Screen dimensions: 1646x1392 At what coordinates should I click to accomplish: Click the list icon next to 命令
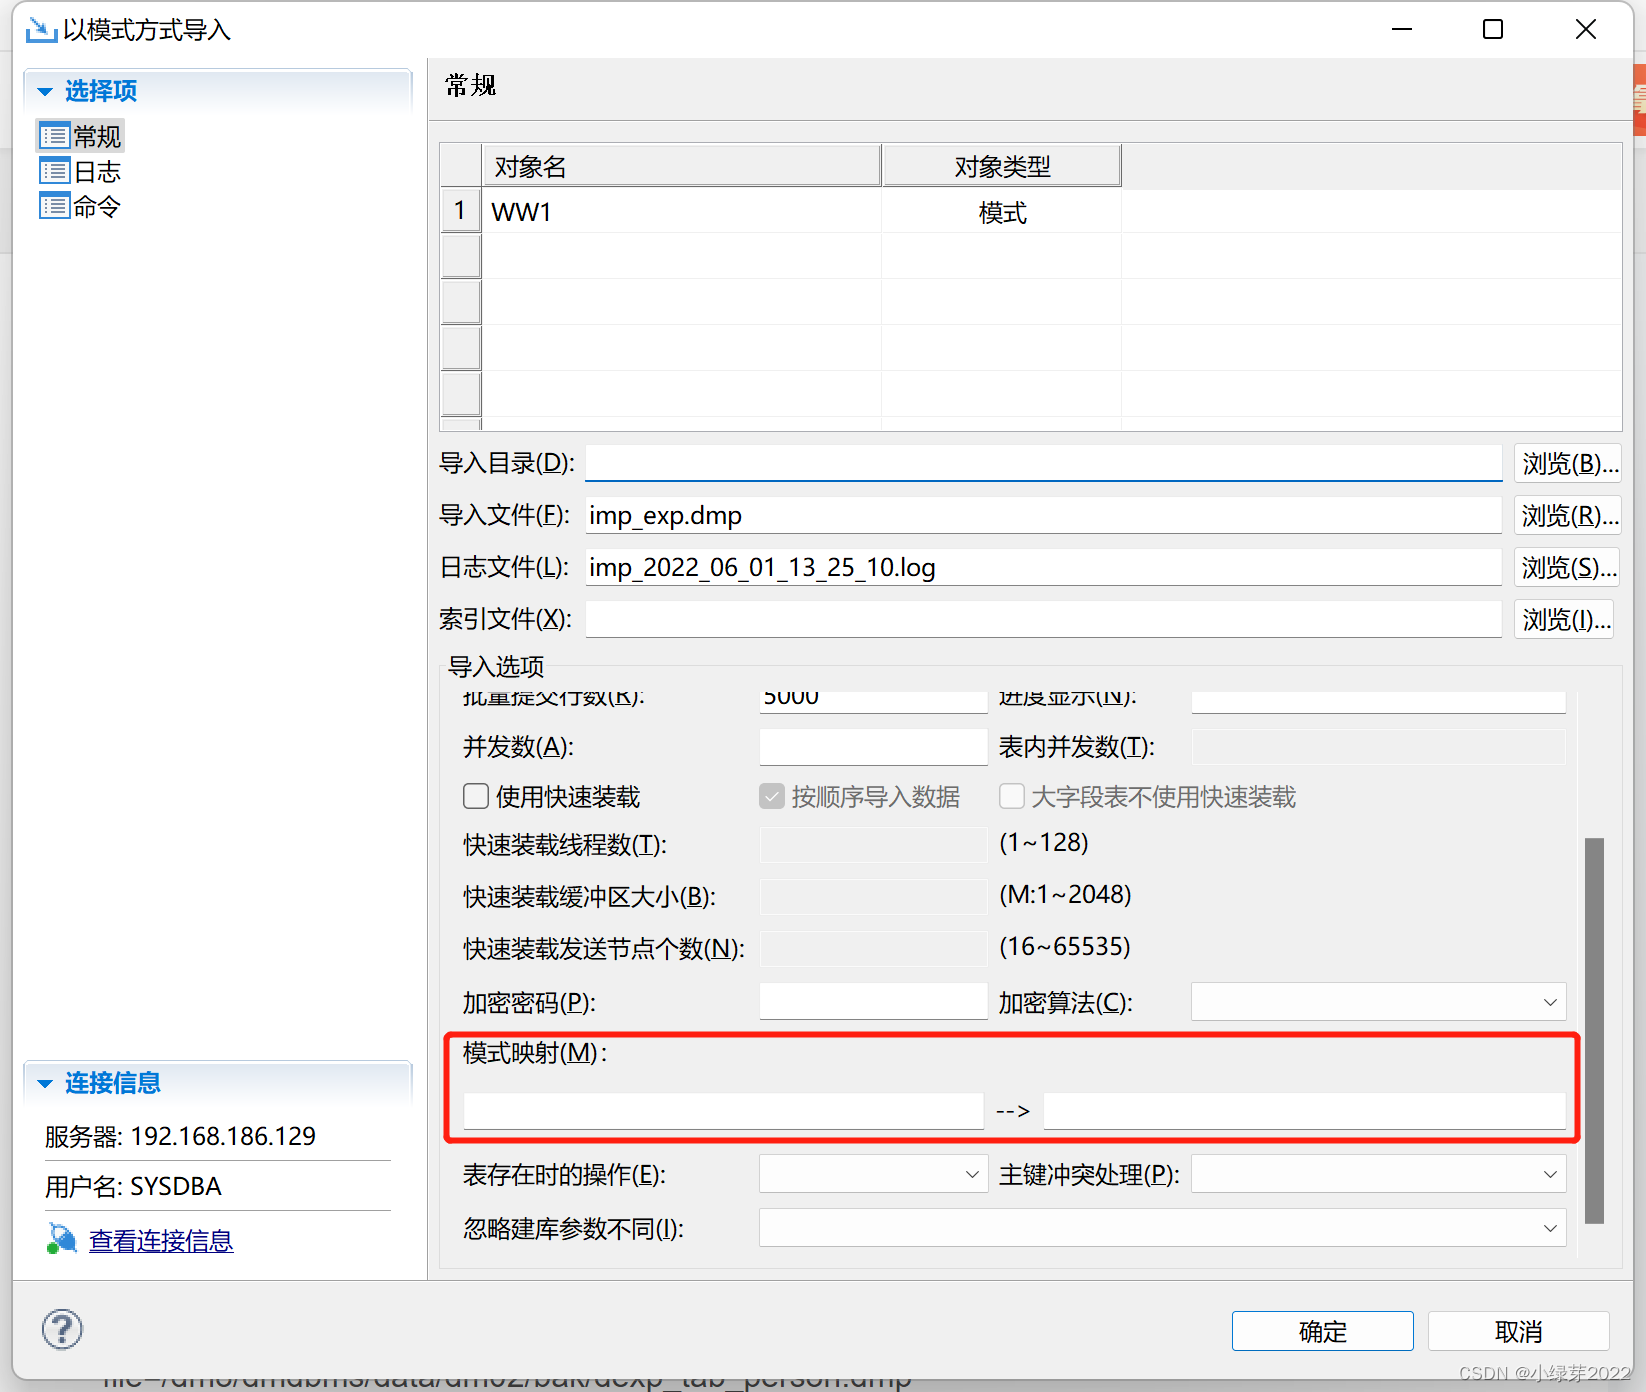coord(55,206)
